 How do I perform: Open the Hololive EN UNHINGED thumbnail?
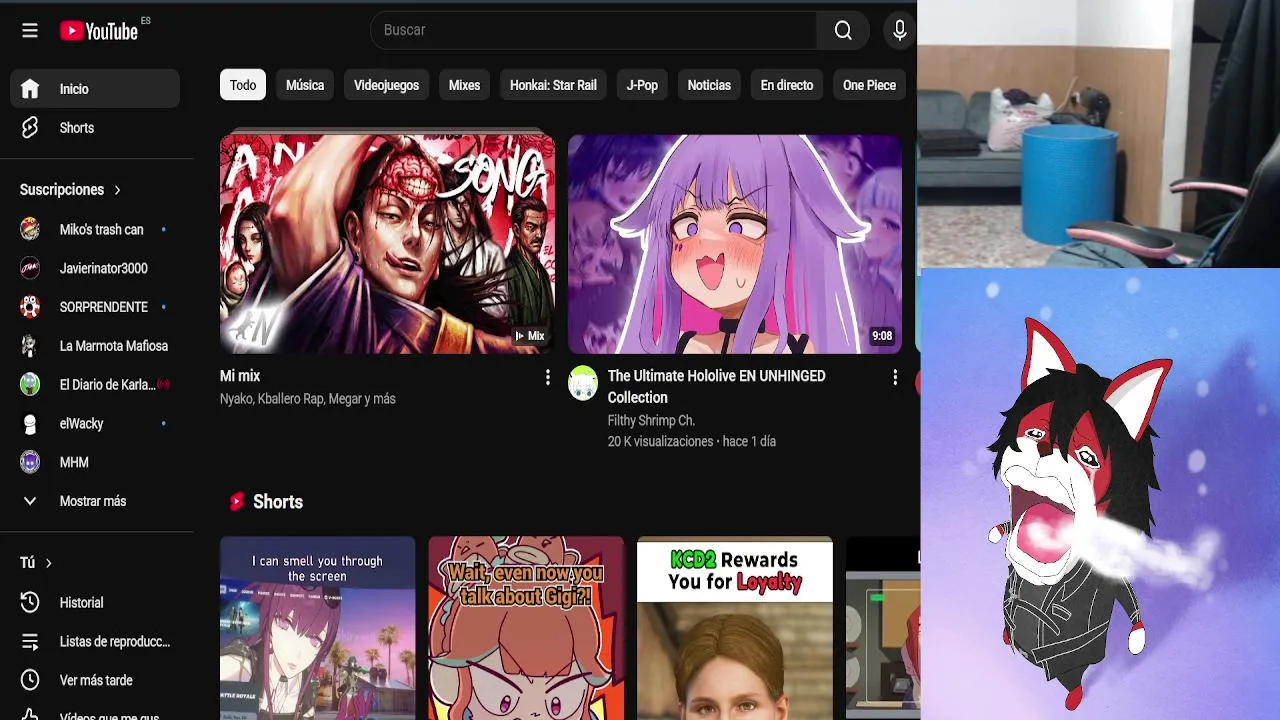735,244
